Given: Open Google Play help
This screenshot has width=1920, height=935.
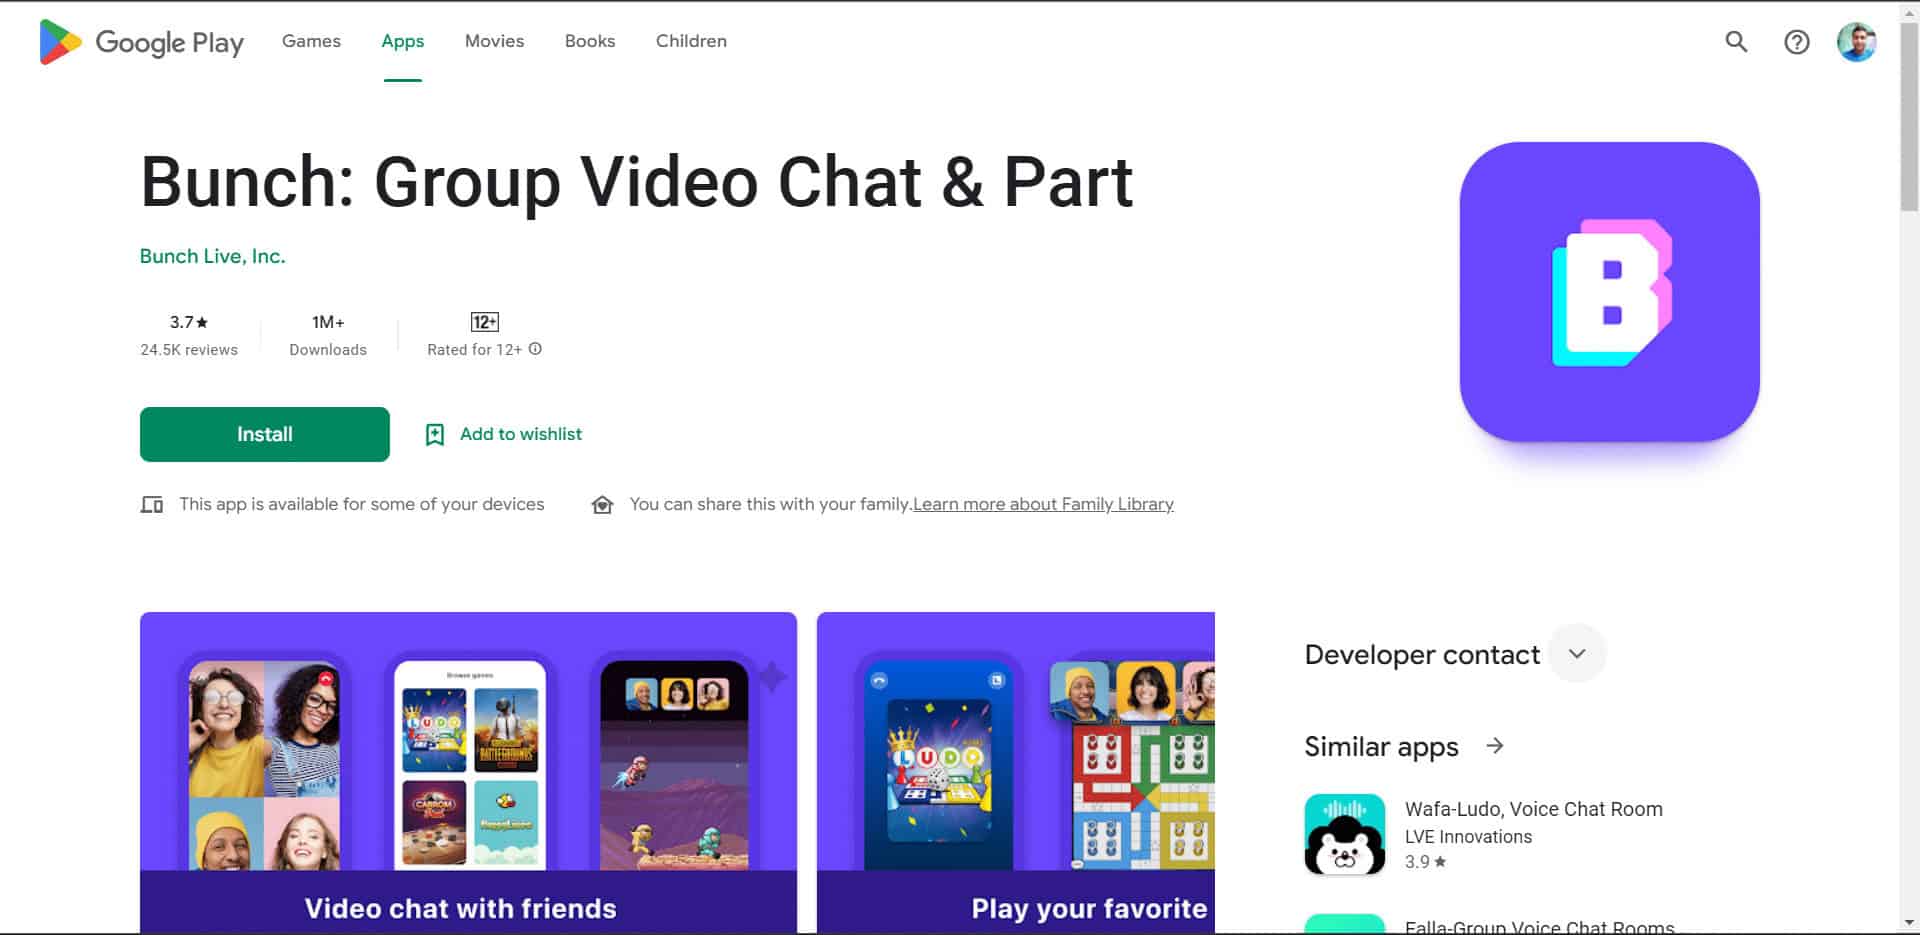Looking at the screenshot, I should point(1797,42).
